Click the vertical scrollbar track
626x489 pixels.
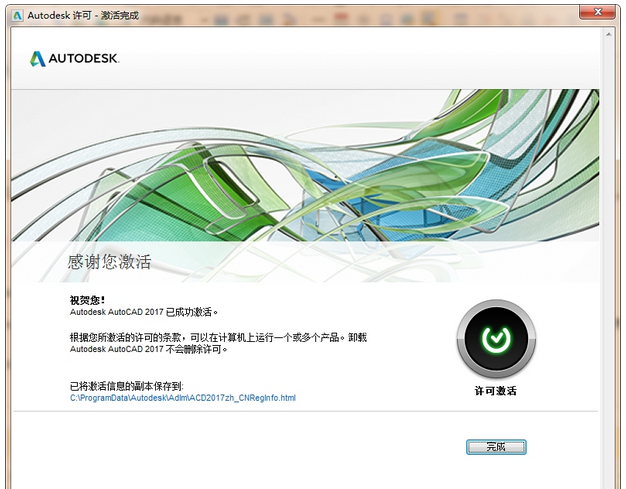[x=608, y=250]
